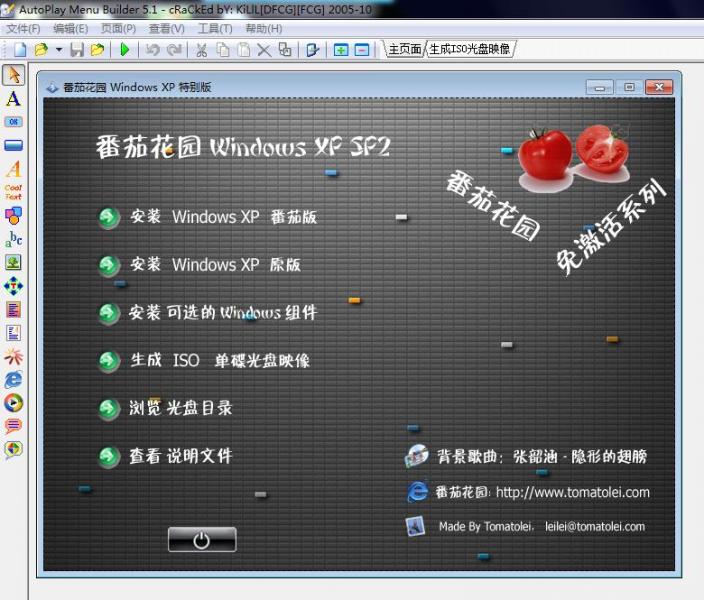Click the duplicate objects icon

[x=285, y=49]
